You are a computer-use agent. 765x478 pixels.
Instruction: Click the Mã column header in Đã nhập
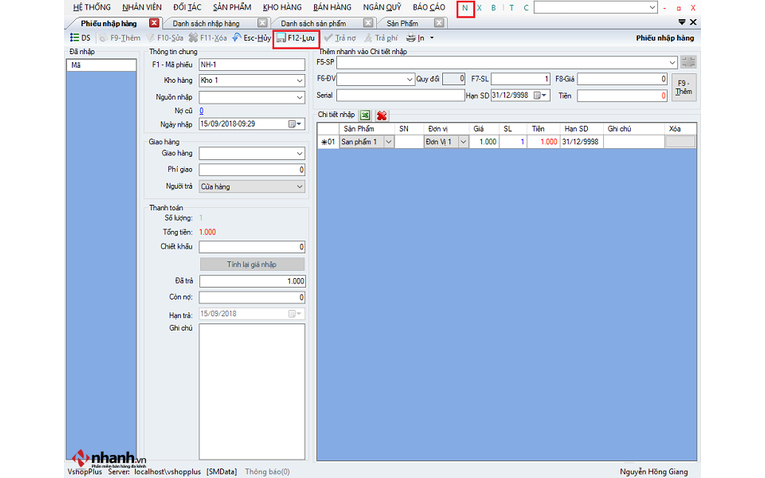coord(101,65)
